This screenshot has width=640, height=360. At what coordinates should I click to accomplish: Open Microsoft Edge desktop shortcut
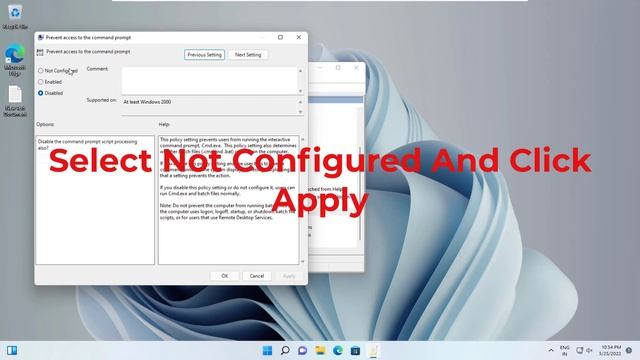pyautogui.click(x=15, y=60)
